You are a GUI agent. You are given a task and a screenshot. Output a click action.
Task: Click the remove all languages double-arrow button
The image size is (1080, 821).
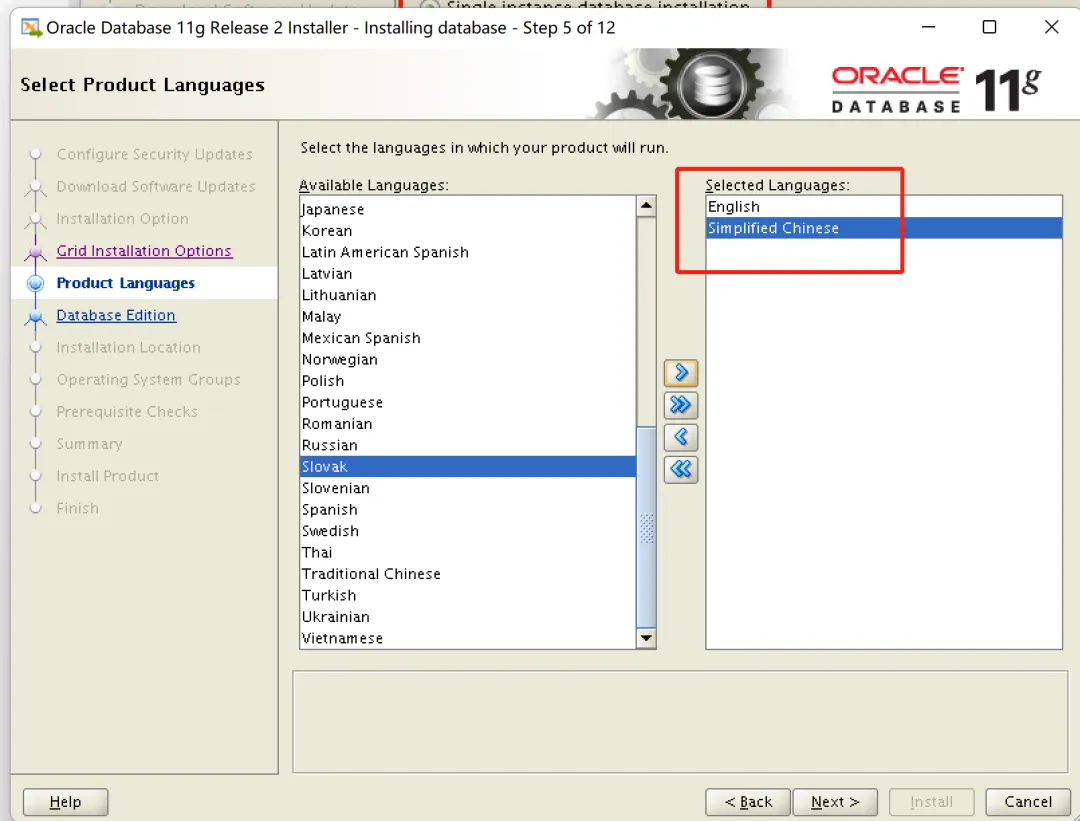(x=681, y=469)
